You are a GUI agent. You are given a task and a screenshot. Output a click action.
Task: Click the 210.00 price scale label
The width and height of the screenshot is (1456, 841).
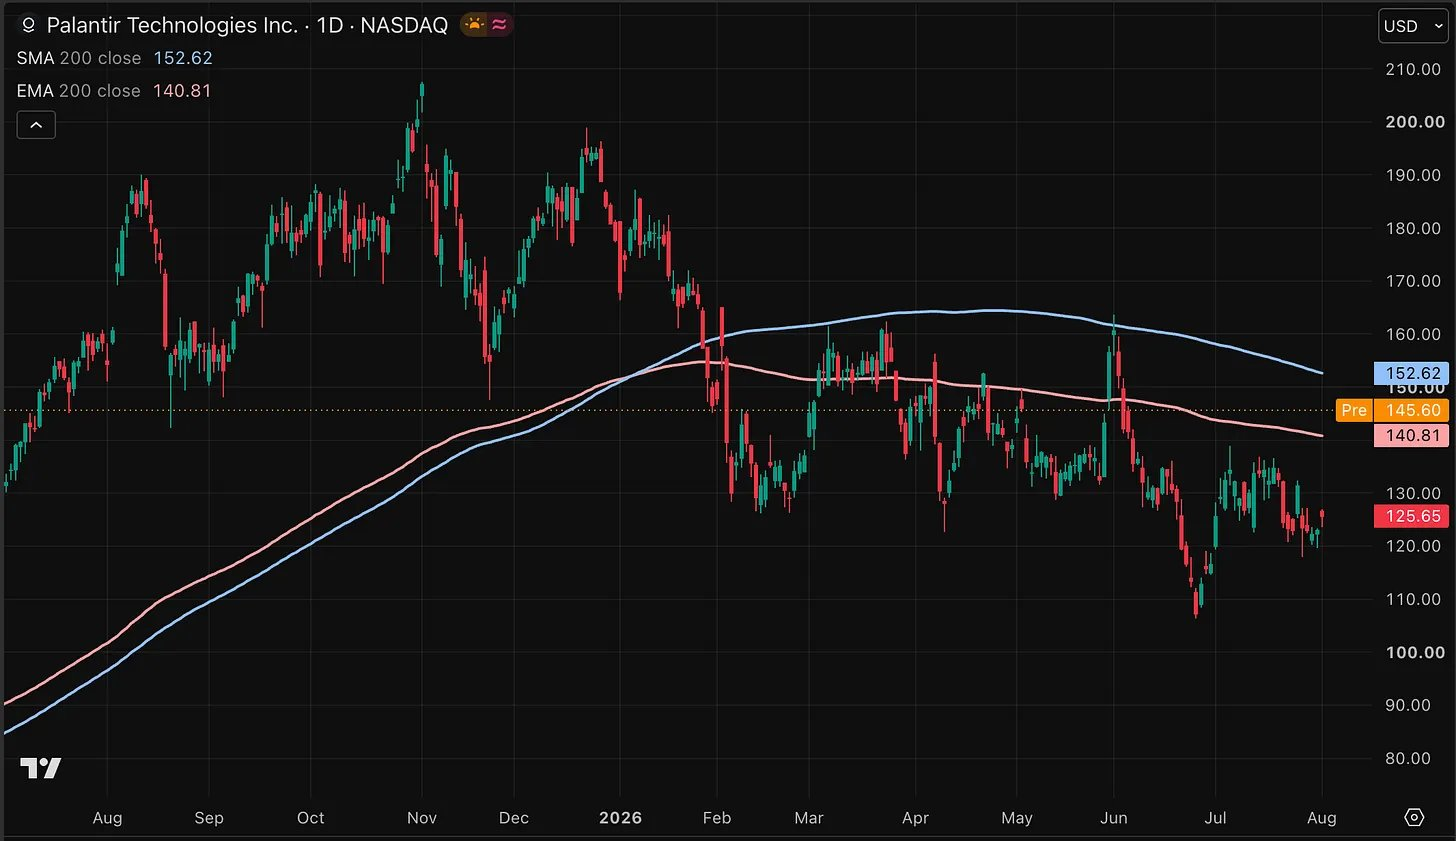1413,69
